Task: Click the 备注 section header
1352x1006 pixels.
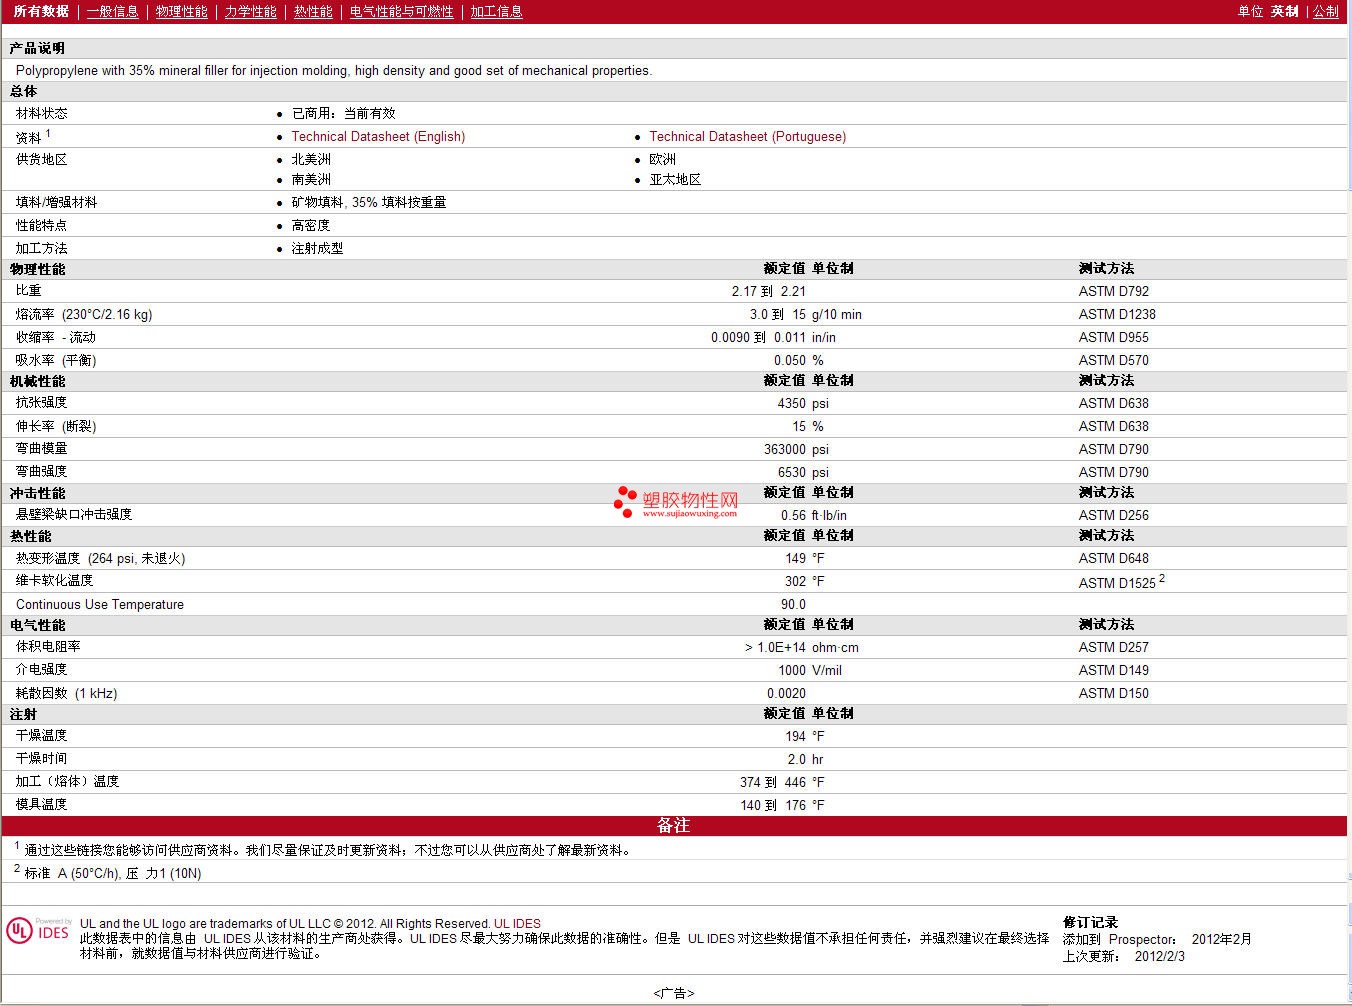Action: 673,826
